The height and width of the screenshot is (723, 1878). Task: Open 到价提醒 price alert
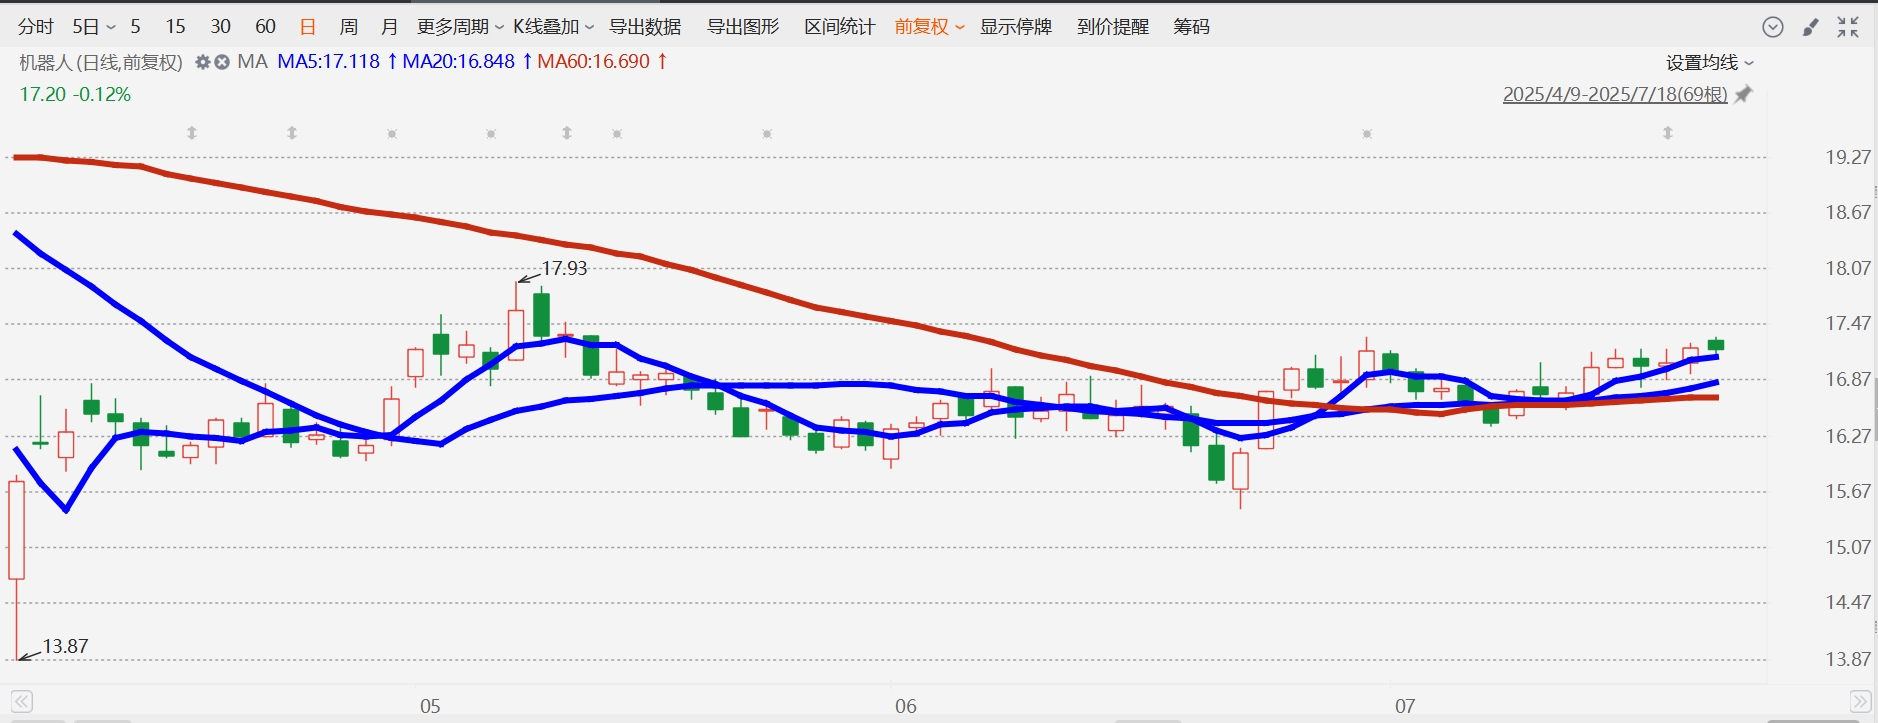1113,27
